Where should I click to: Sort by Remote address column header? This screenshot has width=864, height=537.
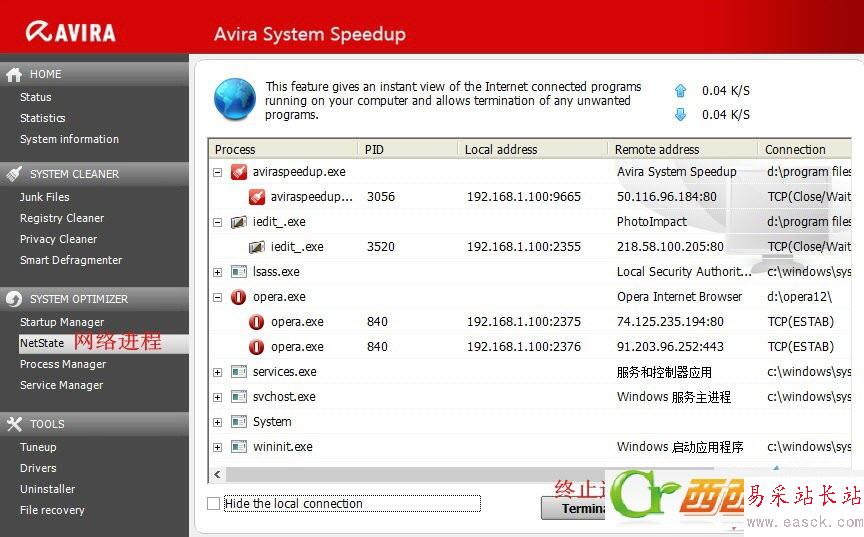point(682,149)
